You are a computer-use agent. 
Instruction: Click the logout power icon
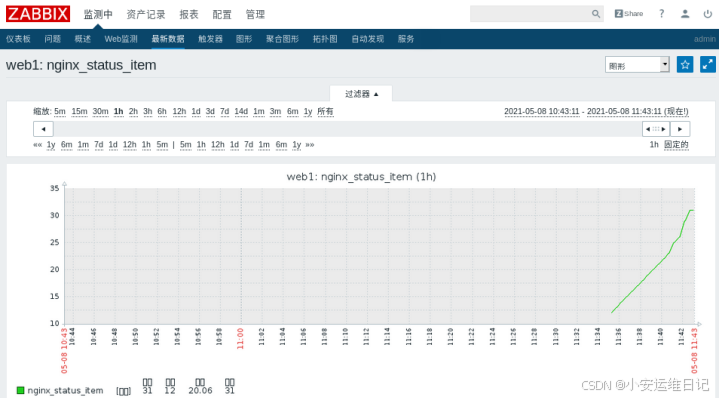pyautogui.click(x=708, y=14)
